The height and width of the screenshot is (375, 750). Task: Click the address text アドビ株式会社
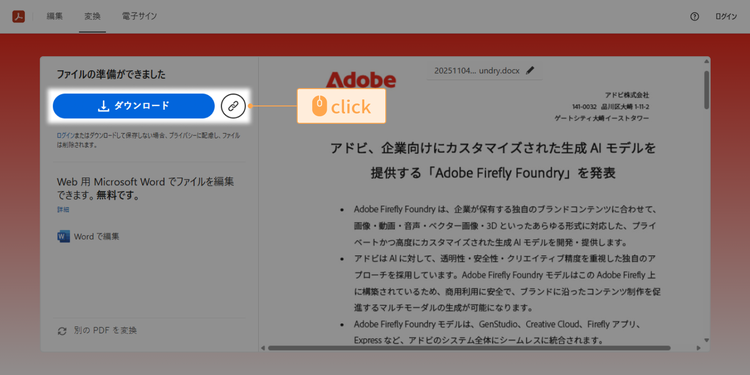coord(627,95)
